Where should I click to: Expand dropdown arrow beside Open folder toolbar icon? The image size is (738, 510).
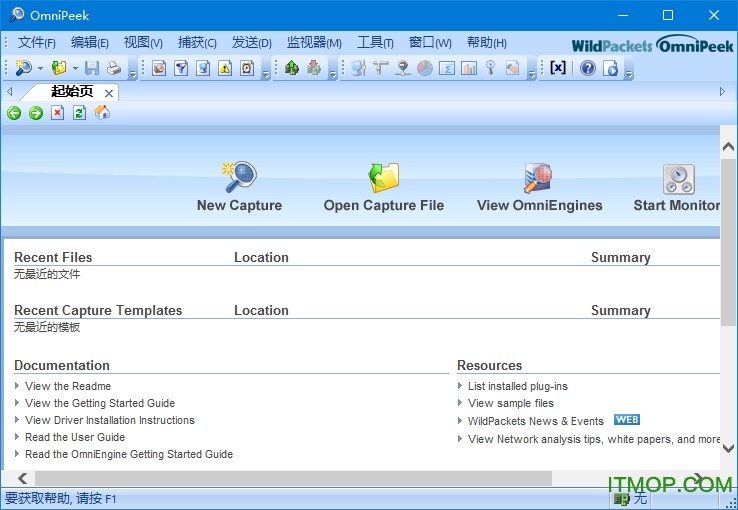[75, 69]
